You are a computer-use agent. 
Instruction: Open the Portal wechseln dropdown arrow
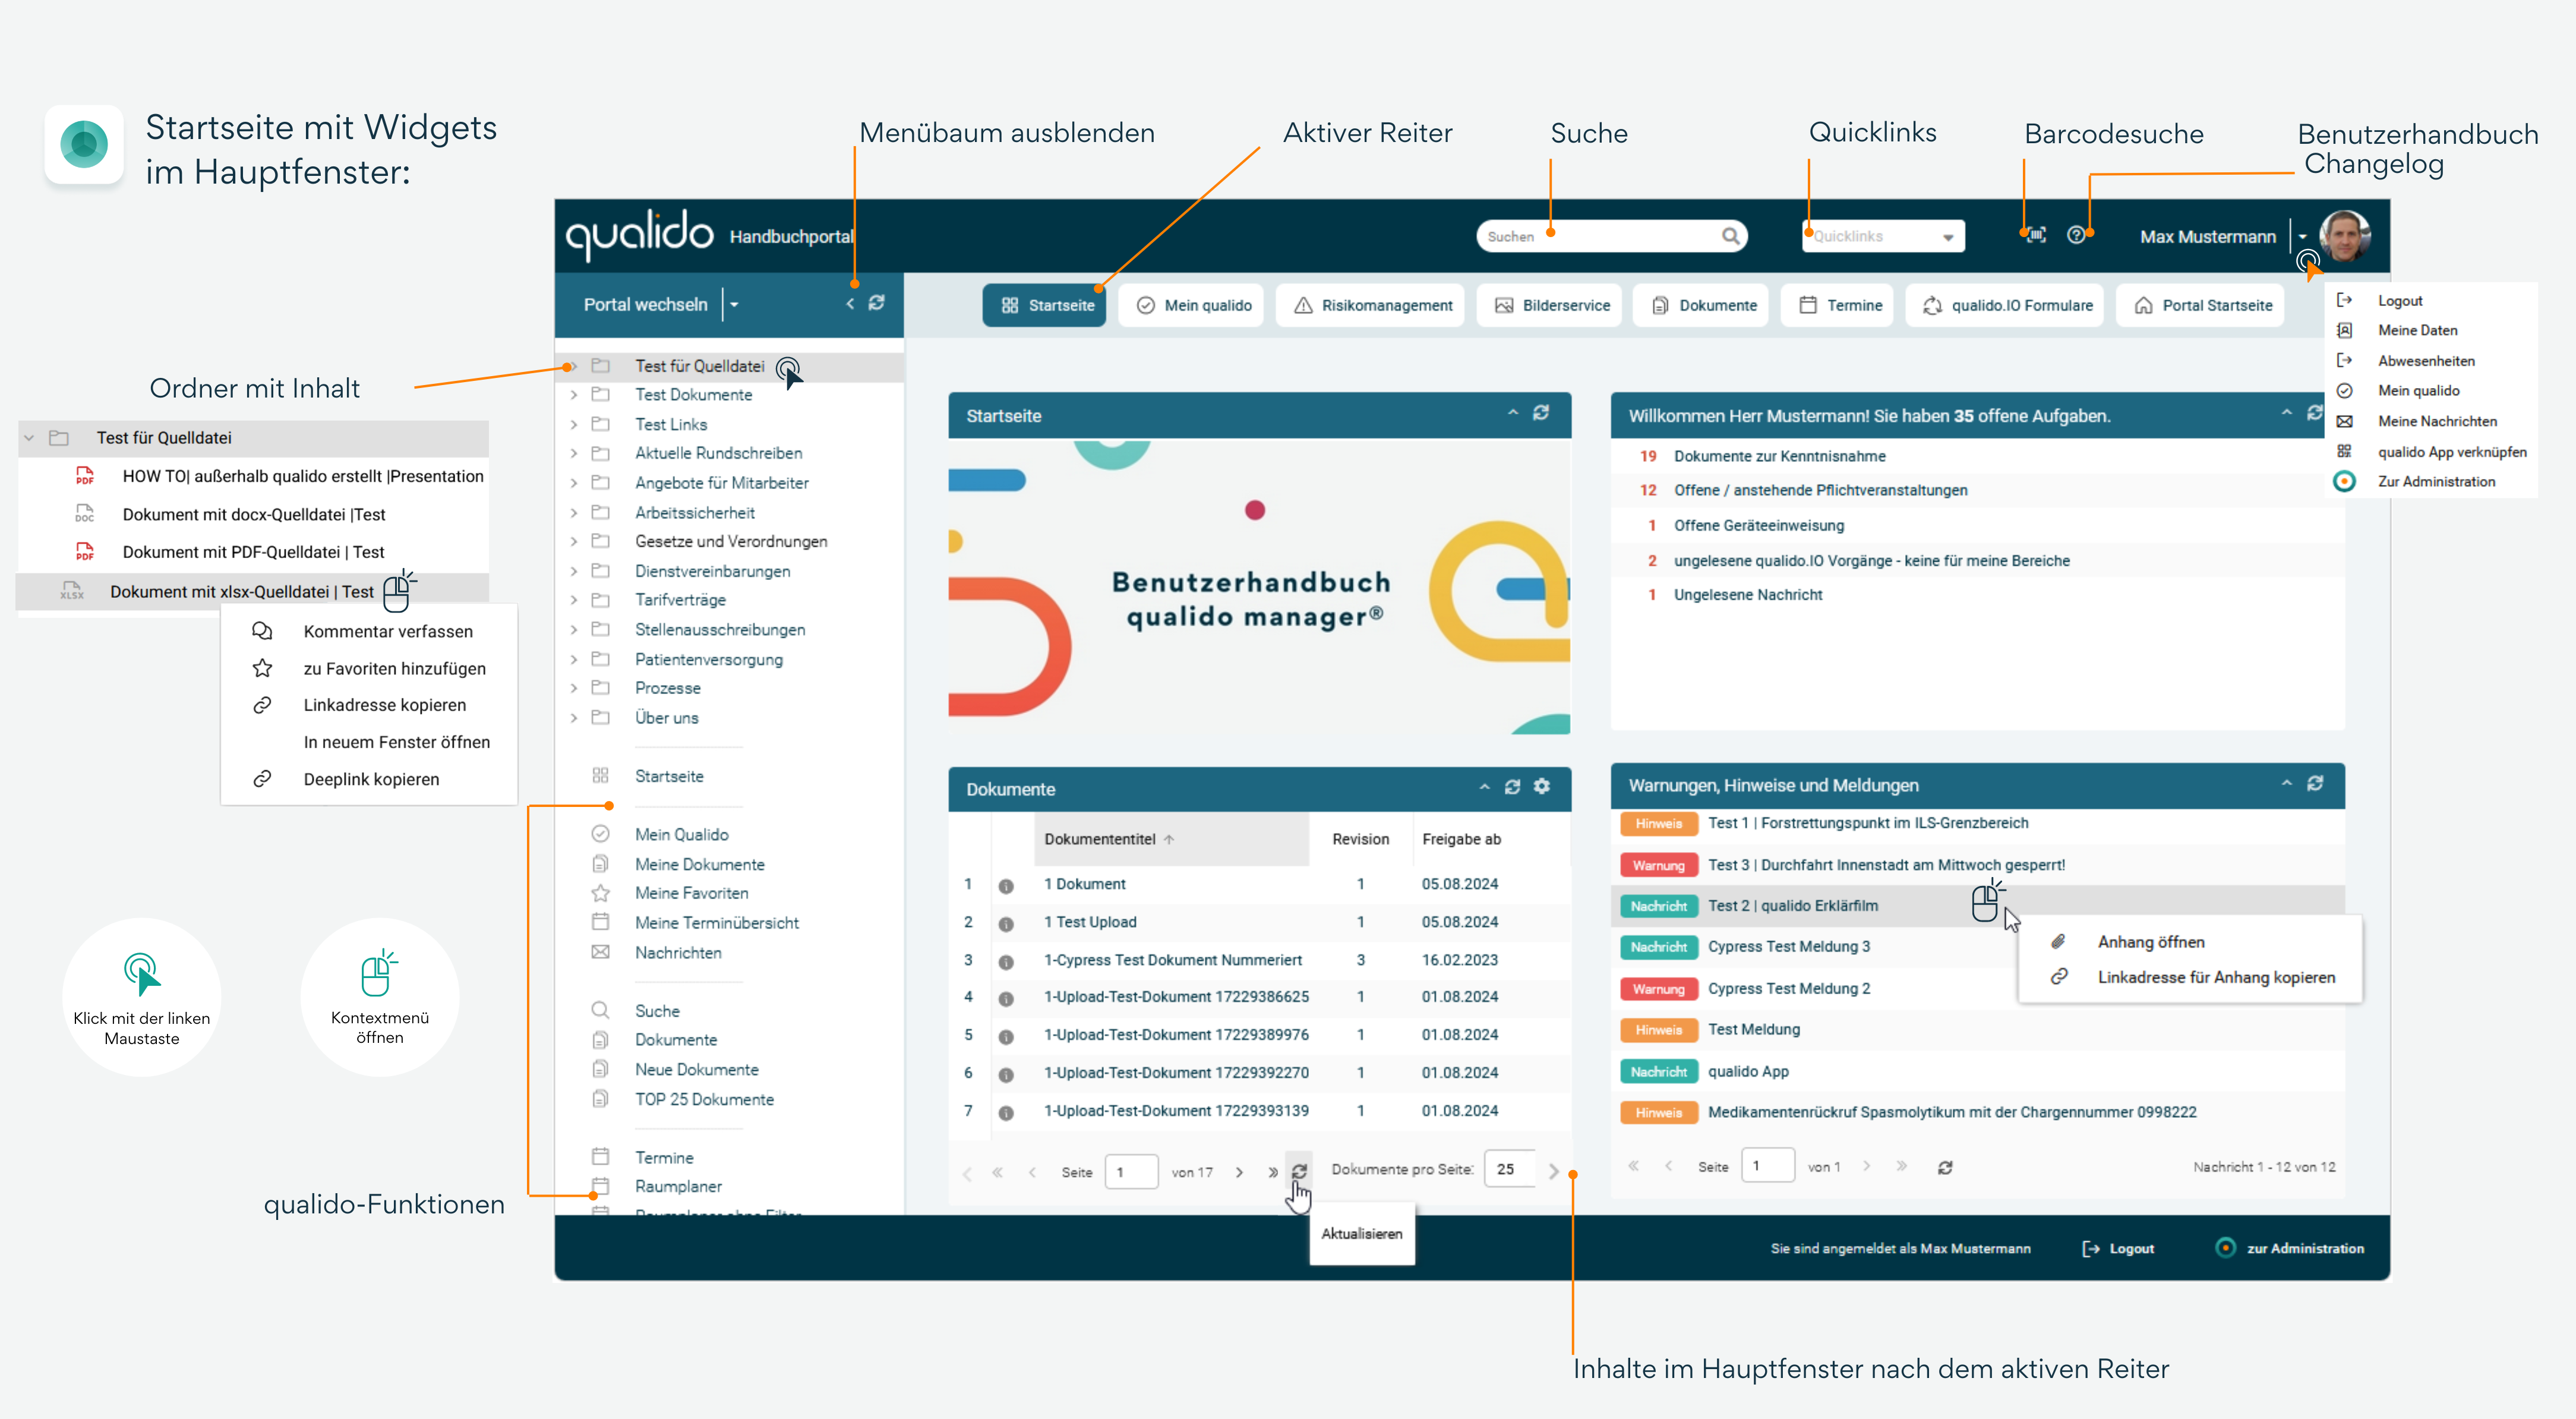tap(734, 304)
